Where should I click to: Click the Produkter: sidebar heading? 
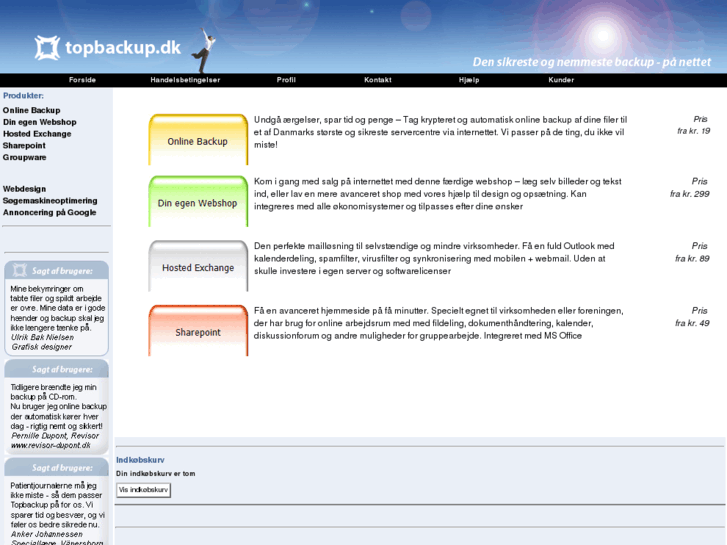coord(23,96)
